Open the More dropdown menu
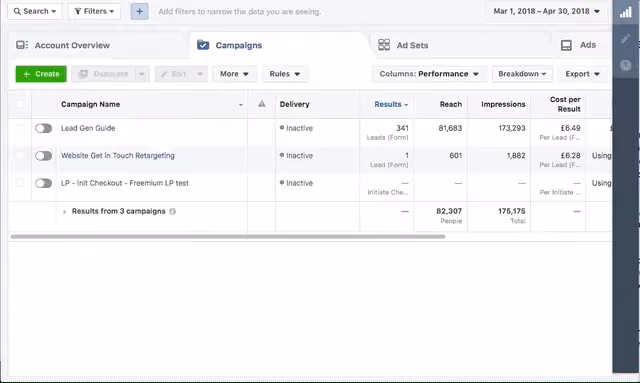Screen dimensions: 640x383 click(x=234, y=74)
